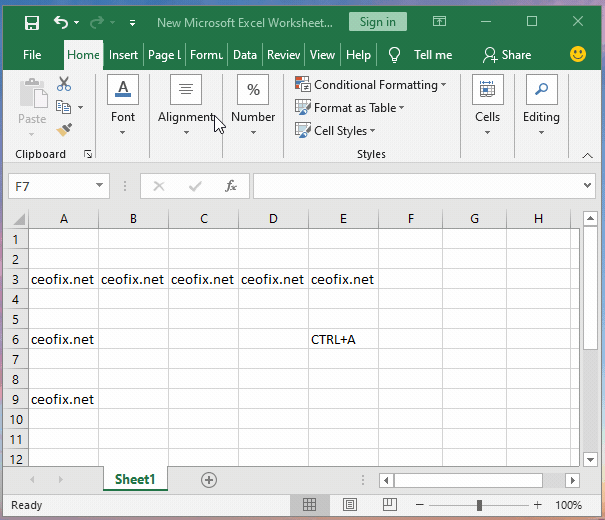The height and width of the screenshot is (520, 605).
Task: Expand the Alignment group
Action: pos(186,105)
